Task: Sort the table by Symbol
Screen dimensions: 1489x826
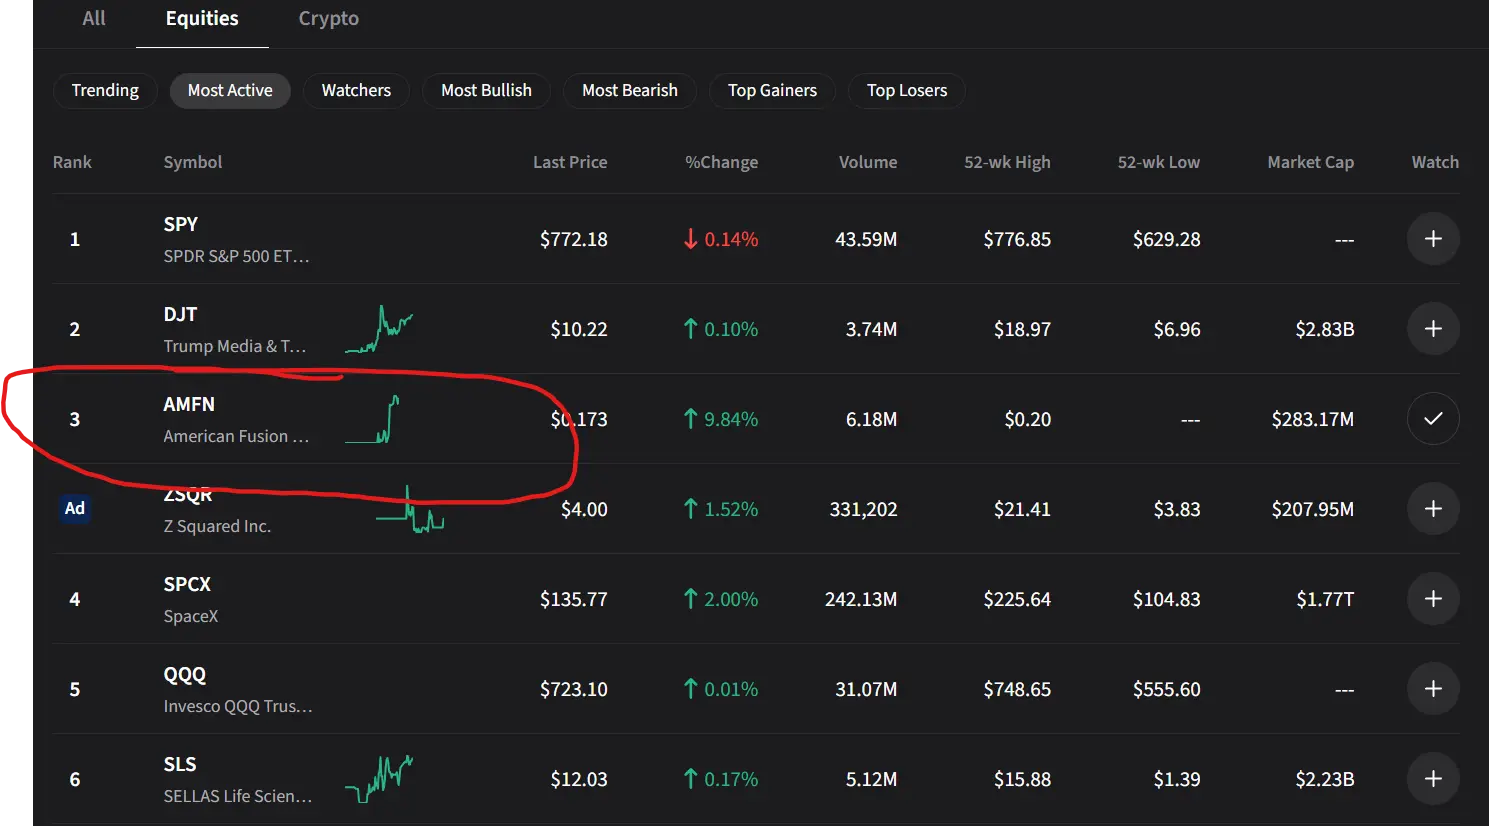Action: 193,162
